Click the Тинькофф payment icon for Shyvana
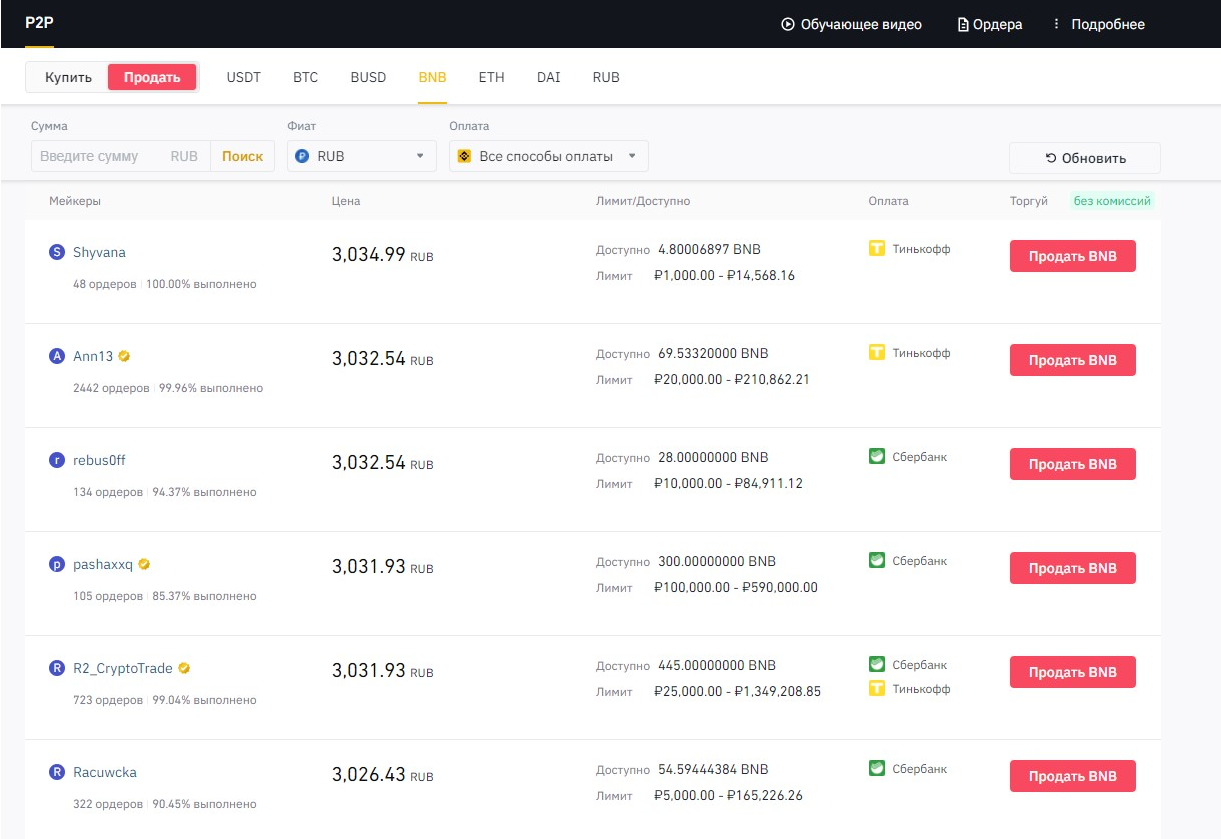 (877, 249)
